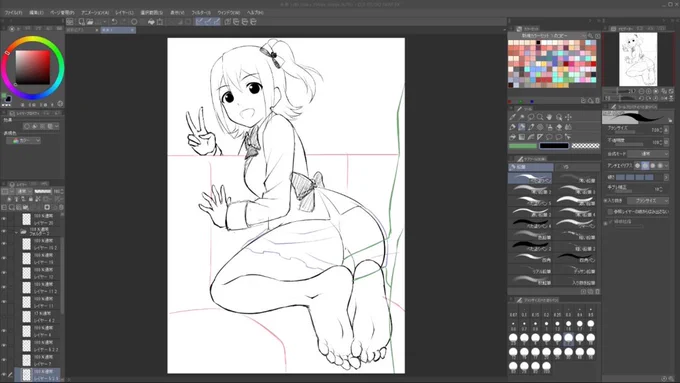Viewport: 680px width, 383px height.
Task: Select the highlighted Pencil tool
Action: (521, 127)
